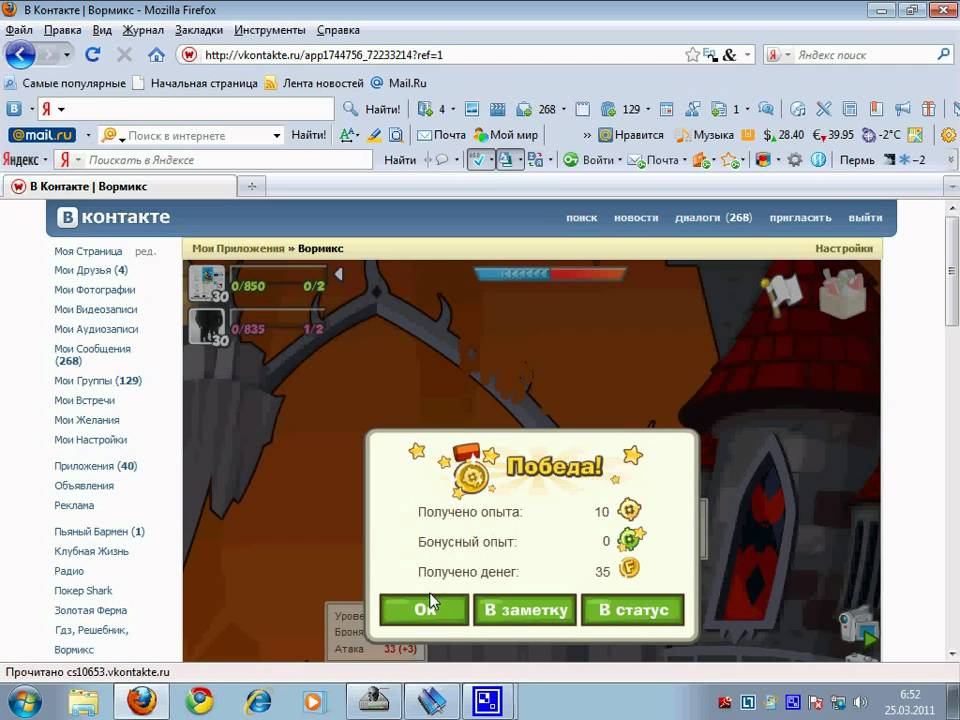Image resolution: width=960 pixels, height=720 pixels.
Task: Open the Закладки menu
Action: tap(199, 30)
